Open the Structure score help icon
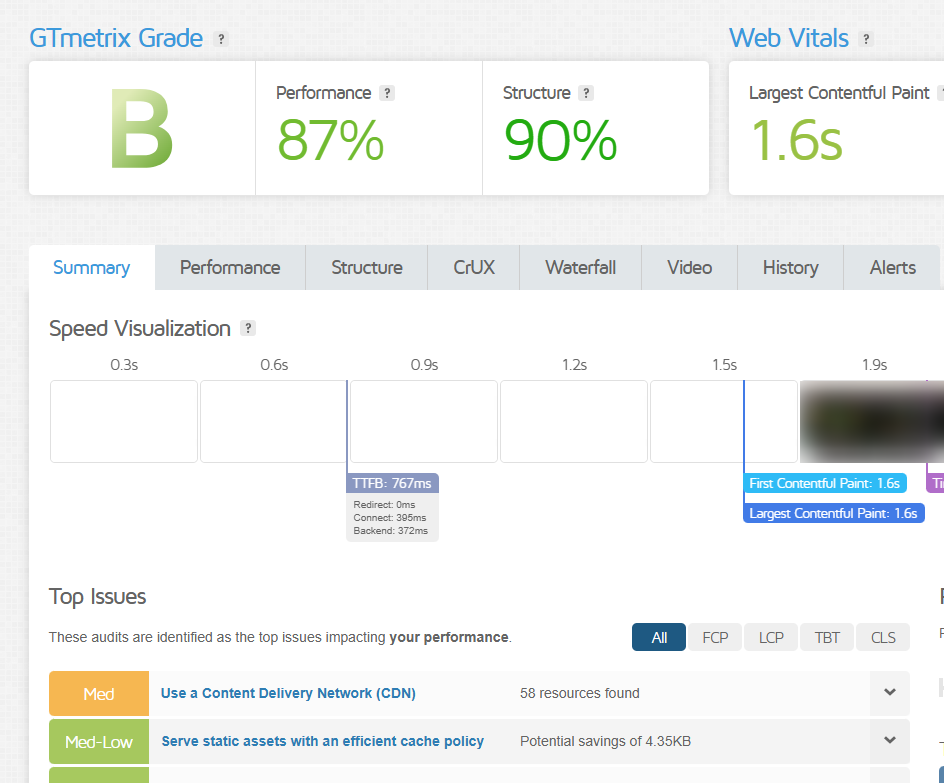The height and width of the screenshot is (783, 944). 586,93
